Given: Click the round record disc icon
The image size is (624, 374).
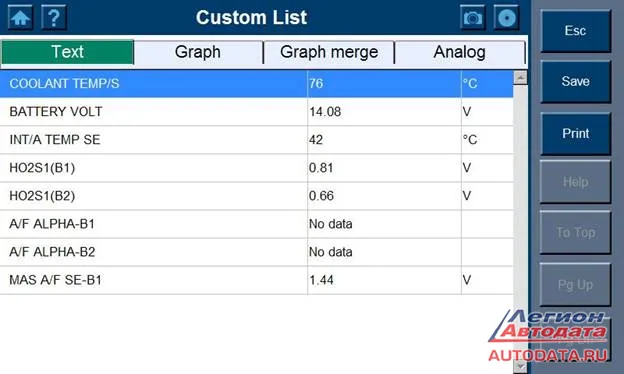Looking at the screenshot, I should (x=506, y=18).
